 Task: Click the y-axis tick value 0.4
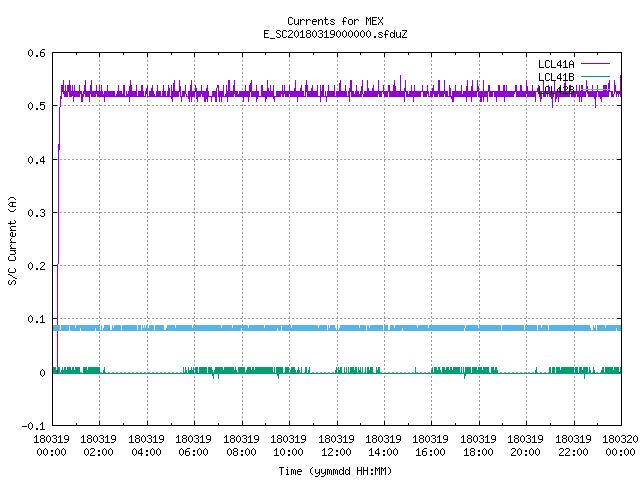coord(36,160)
